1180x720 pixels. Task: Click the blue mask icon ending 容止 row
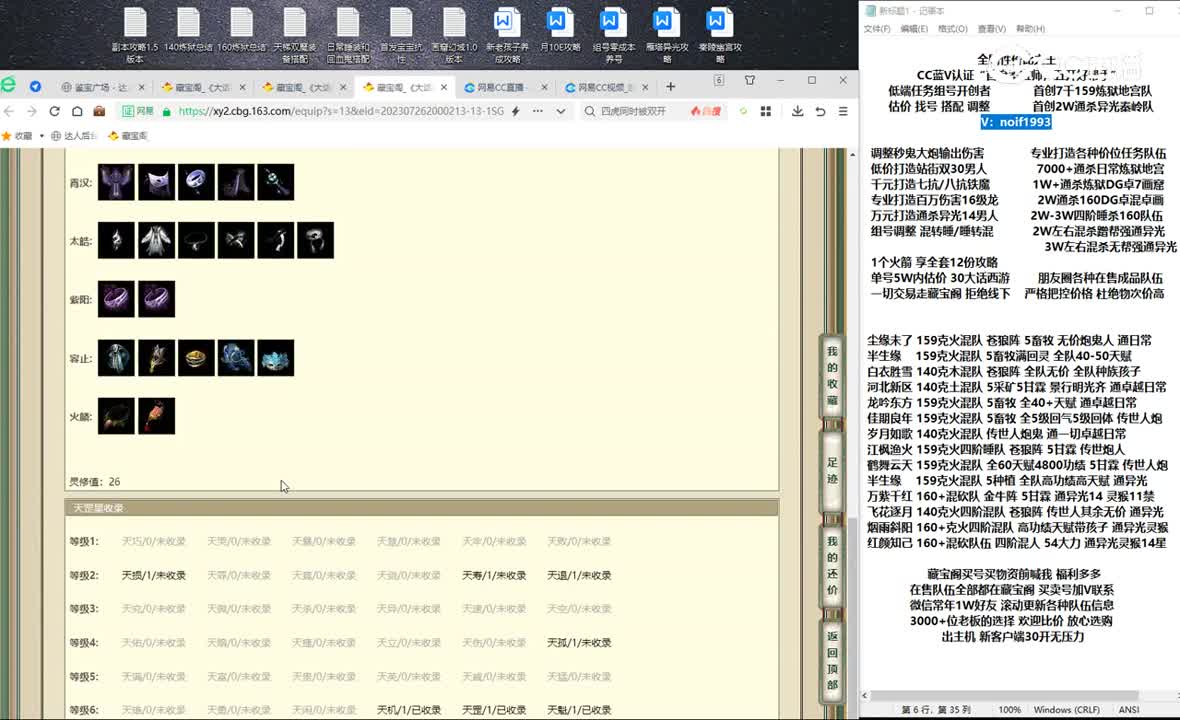tap(276, 358)
